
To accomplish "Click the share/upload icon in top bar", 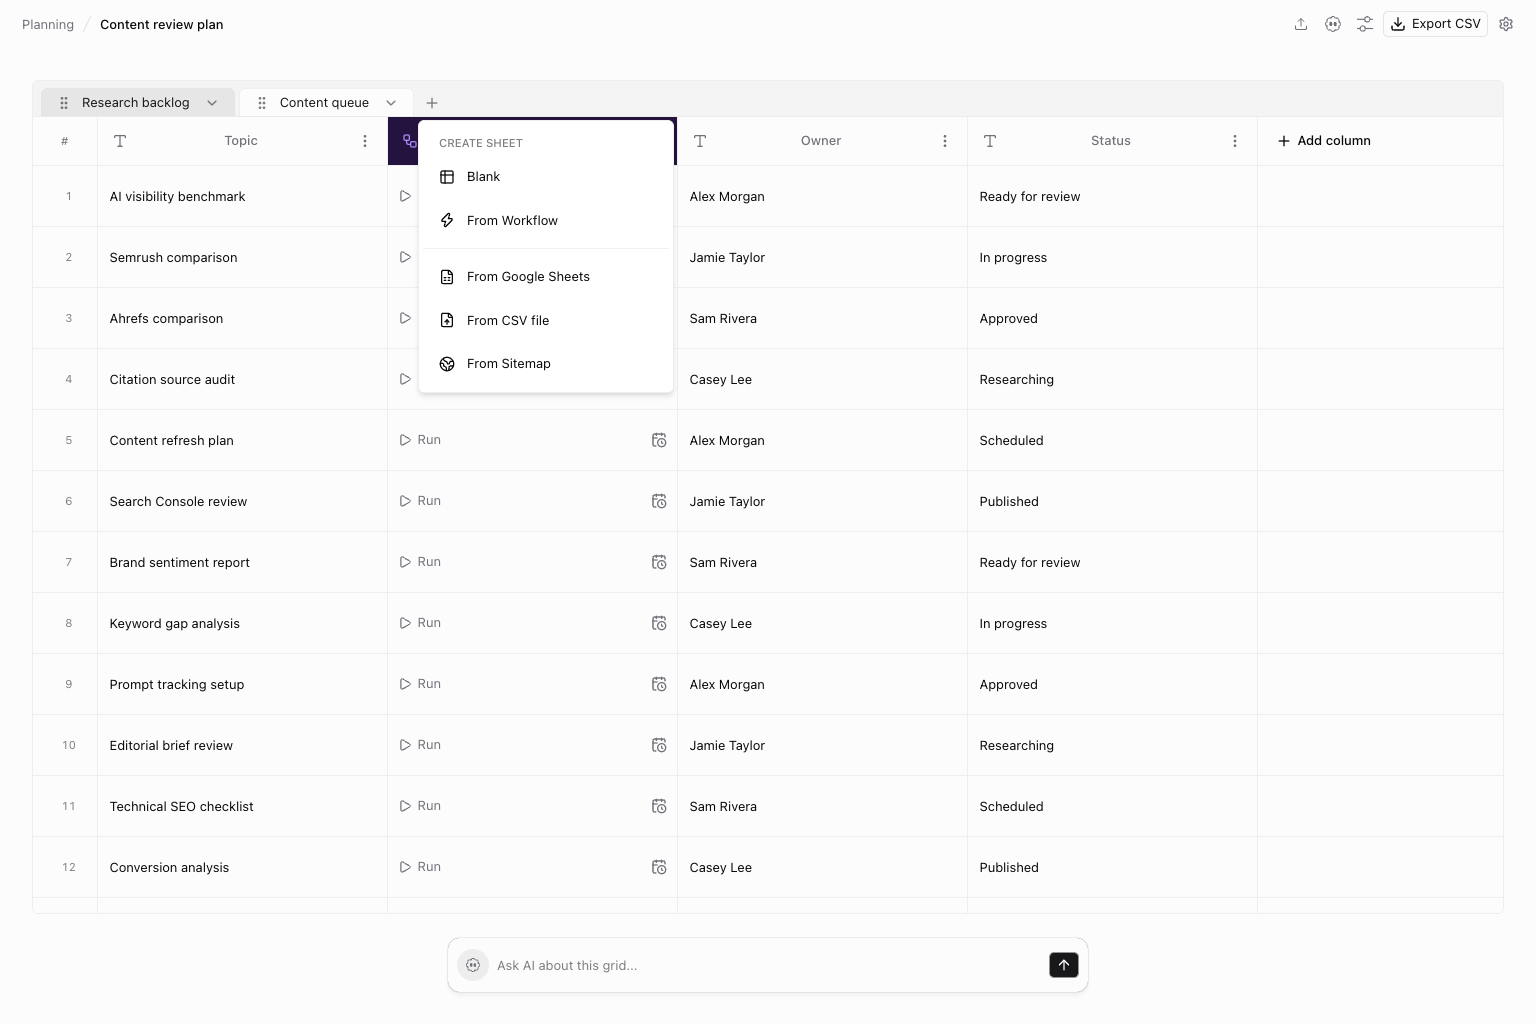I will coord(1301,24).
